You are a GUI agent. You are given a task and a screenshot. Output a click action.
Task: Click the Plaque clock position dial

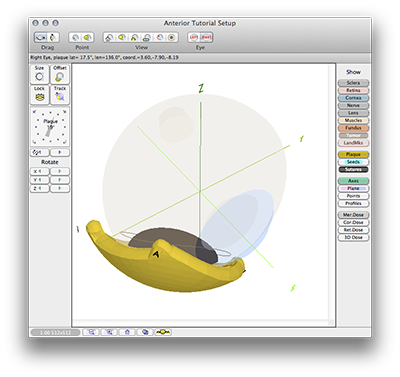tap(50, 127)
